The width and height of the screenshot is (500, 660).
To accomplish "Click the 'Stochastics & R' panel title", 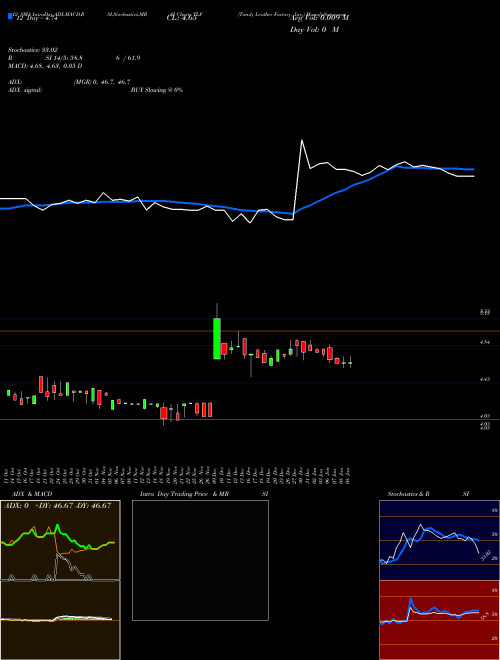I will 409,494.
